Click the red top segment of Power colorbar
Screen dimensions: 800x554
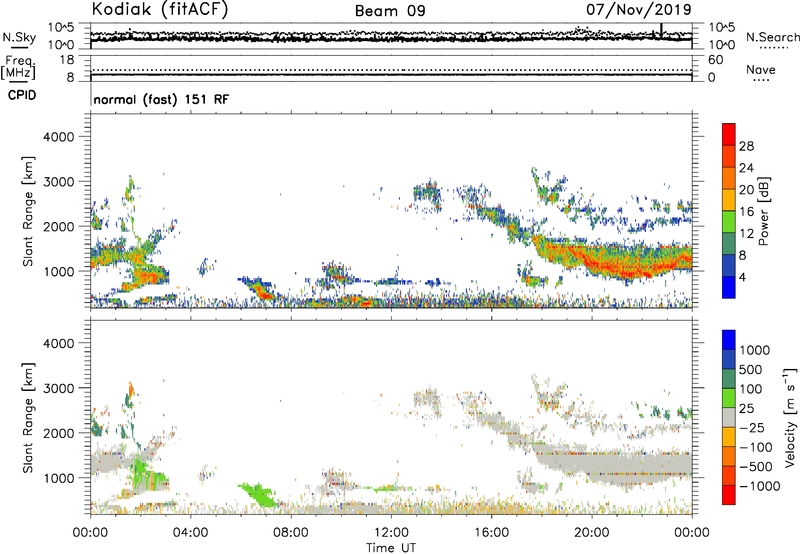pos(729,135)
